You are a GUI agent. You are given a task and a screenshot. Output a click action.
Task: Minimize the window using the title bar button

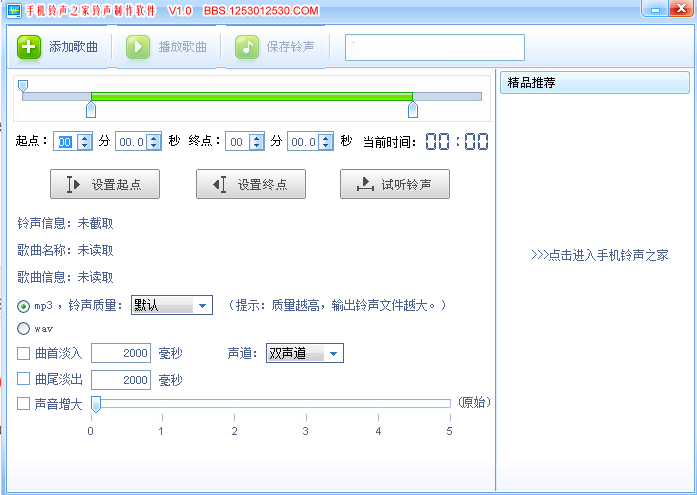(x=655, y=9)
